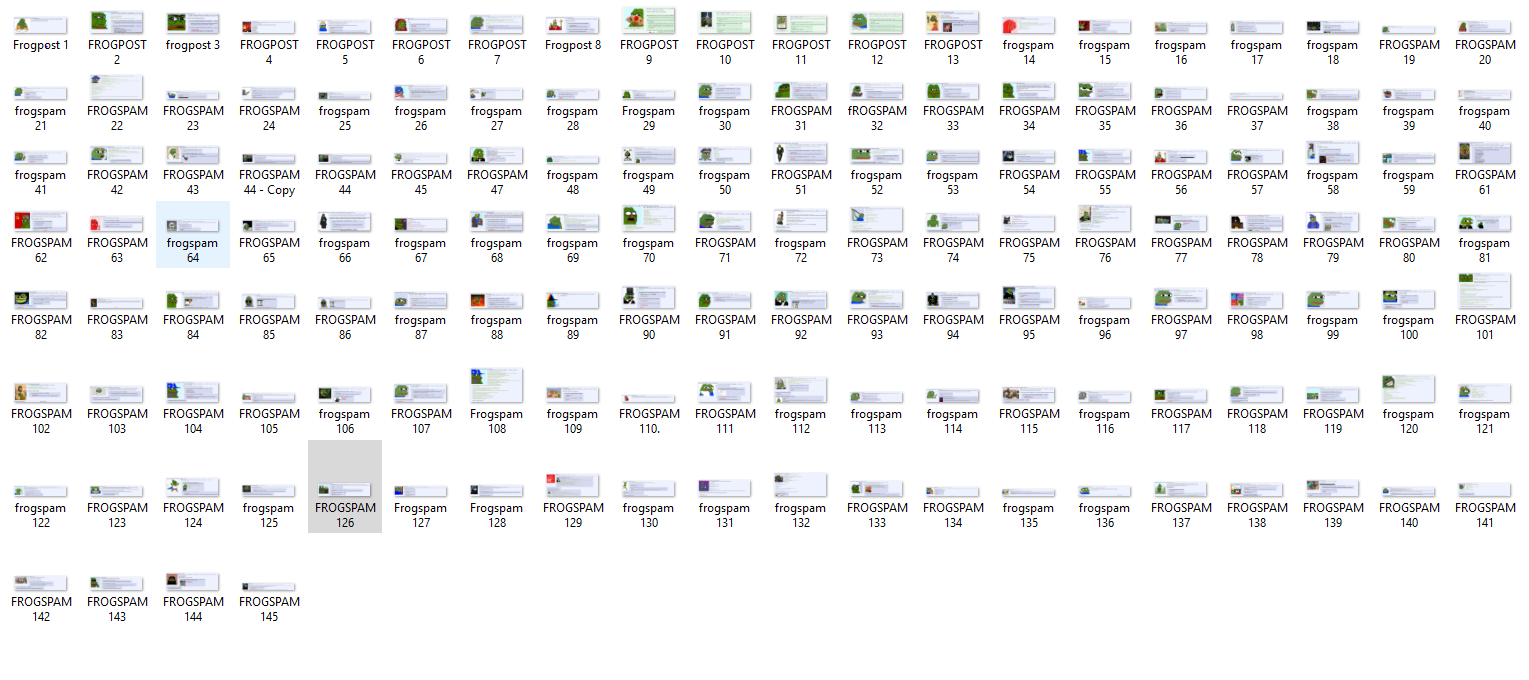
Task: Click the file name "frogspam 66"
Action: (345, 251)
